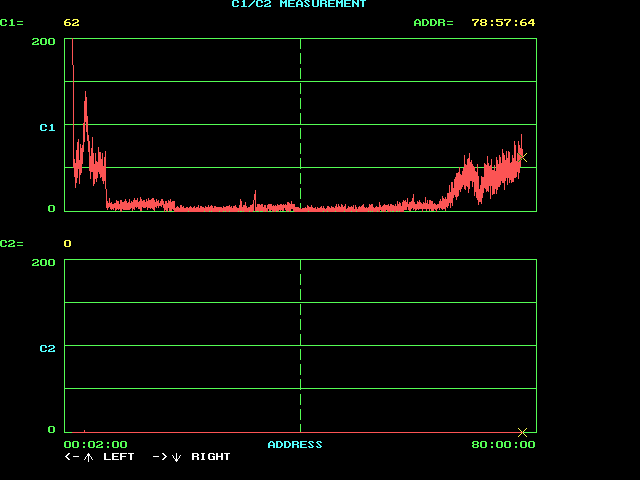Click the 200 scale label of C2 graph
The width and height of the screenshot is (640, 480).
(x=43, y=262)
